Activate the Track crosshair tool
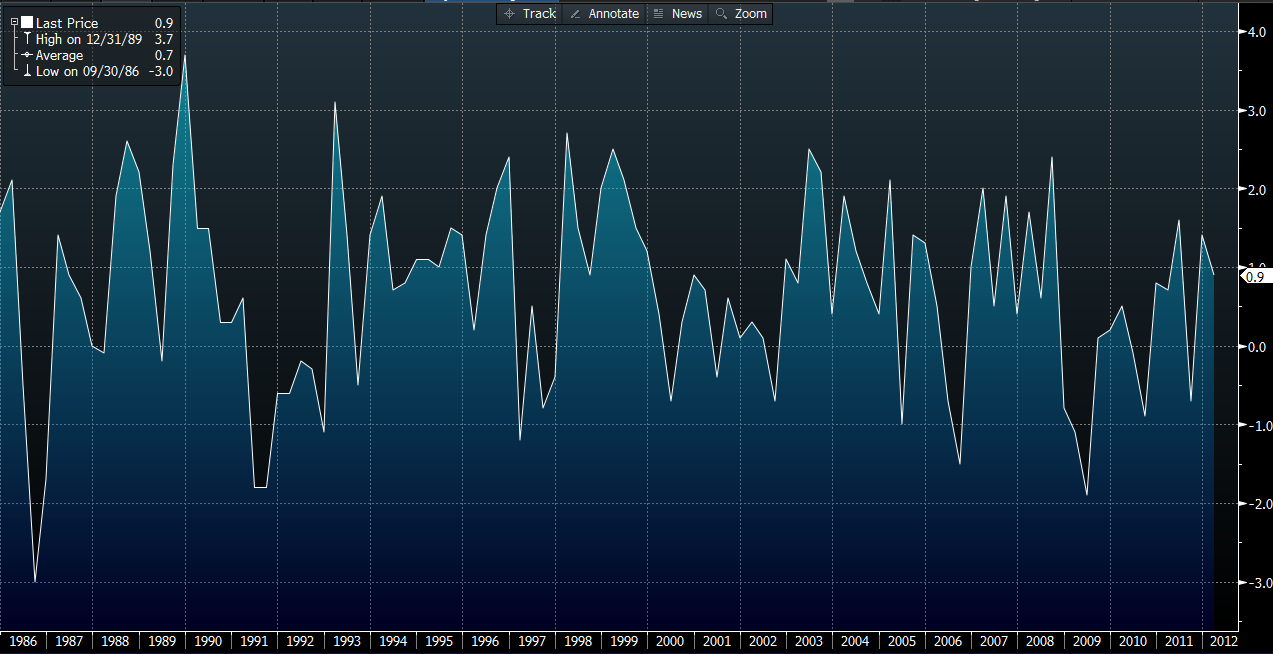This screenshot has width=1273, height=654. (530, 13)
